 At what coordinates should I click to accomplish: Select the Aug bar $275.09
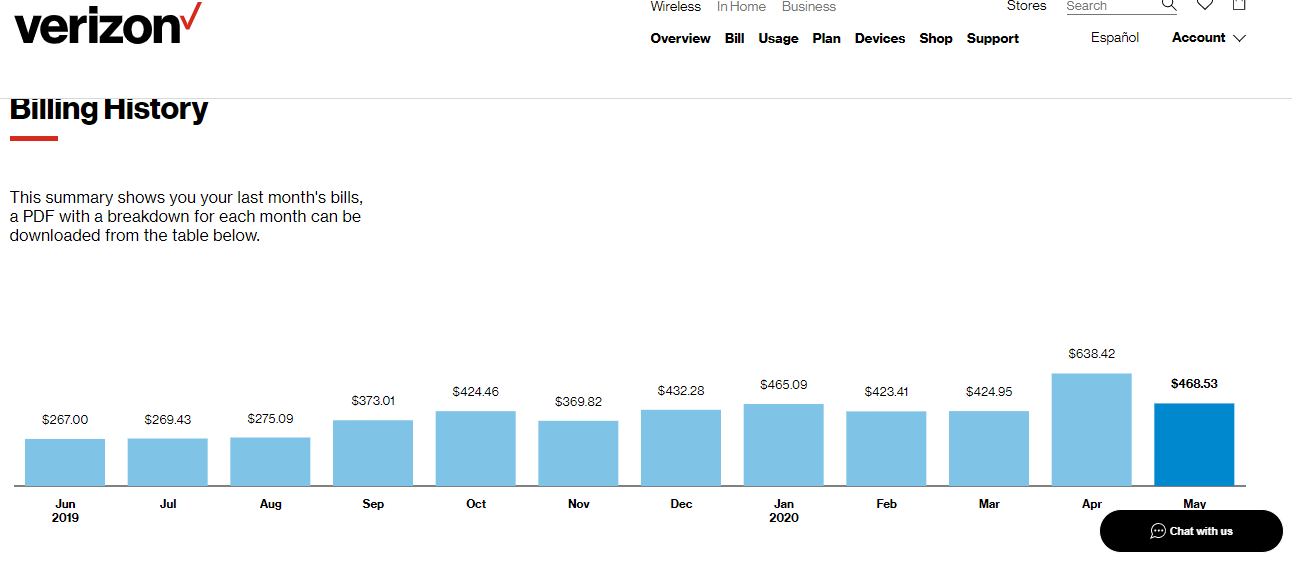point(270,461)
